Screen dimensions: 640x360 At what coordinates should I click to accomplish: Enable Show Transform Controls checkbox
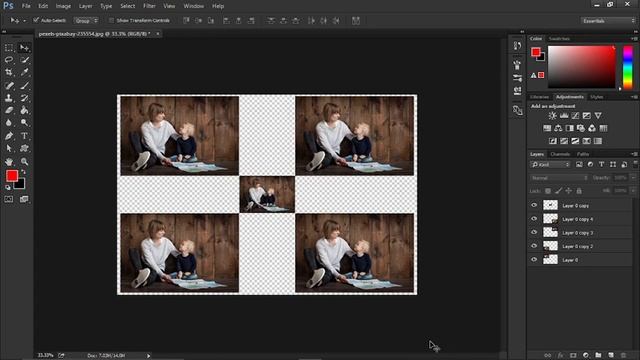coord(111,20)
